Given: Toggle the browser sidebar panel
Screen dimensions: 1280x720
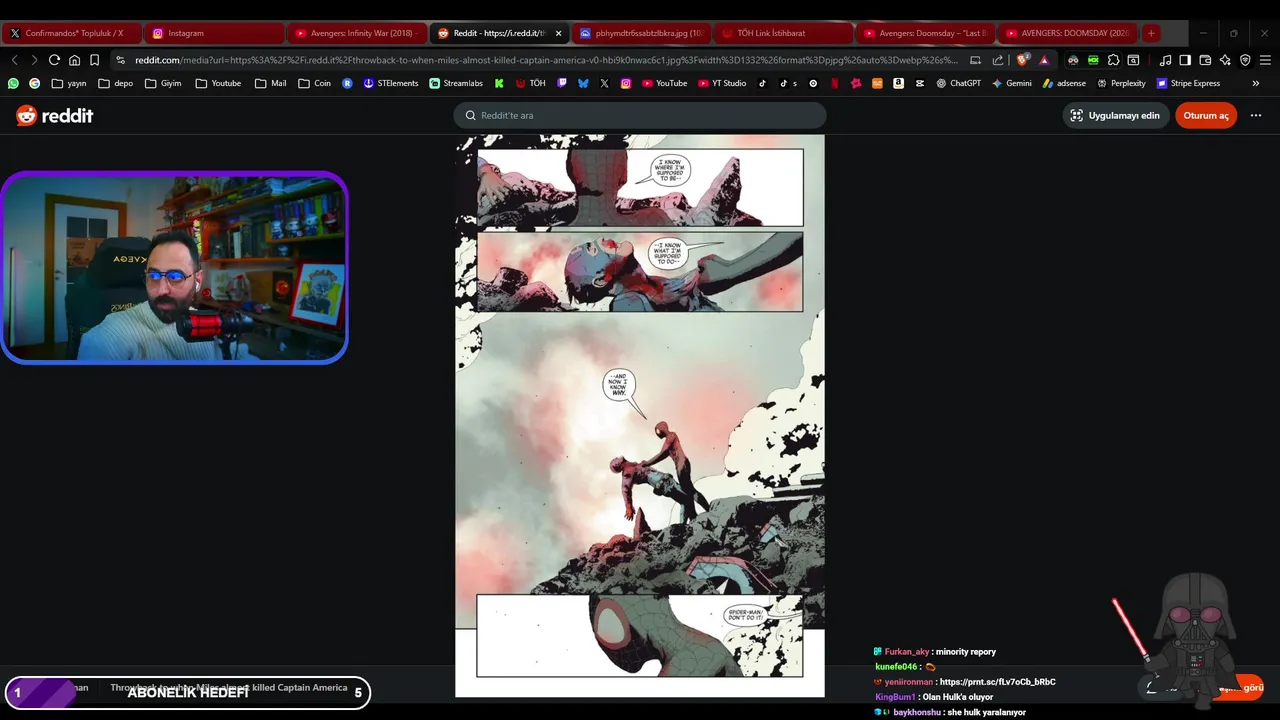Looking at the screenshot, I should (x=1185, y=60).
